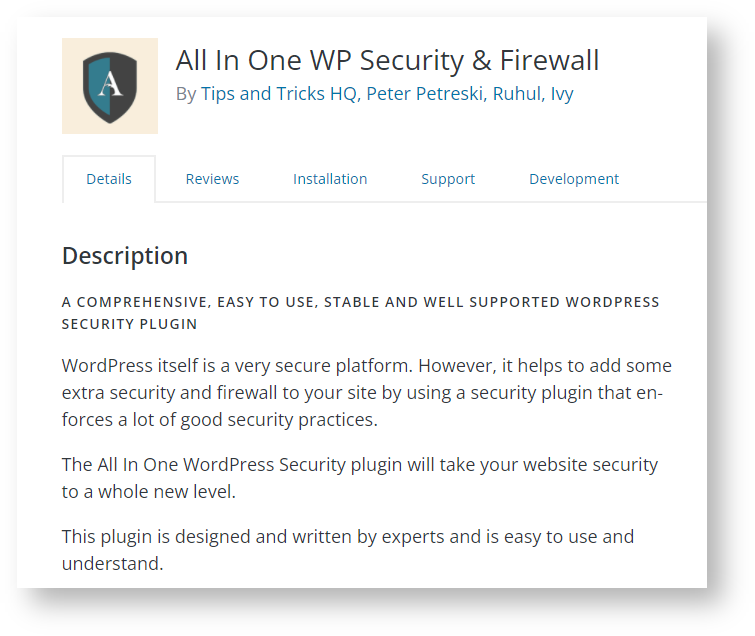Click paragraph starting 'The All In One WordPress Security'
The width and height of the screenshot is (755, 636).
(x=360, y=478)
